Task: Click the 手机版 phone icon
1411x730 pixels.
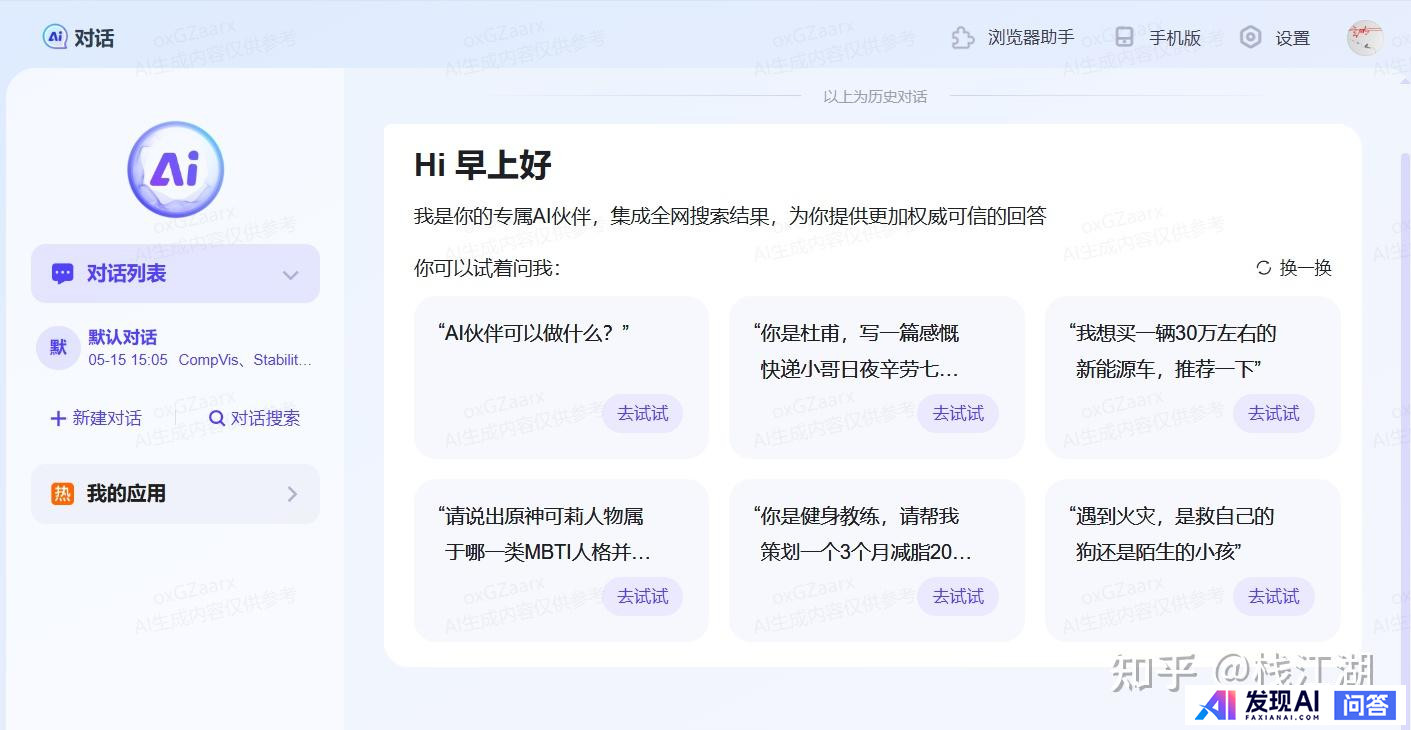Action: [x=1124, y=38]
